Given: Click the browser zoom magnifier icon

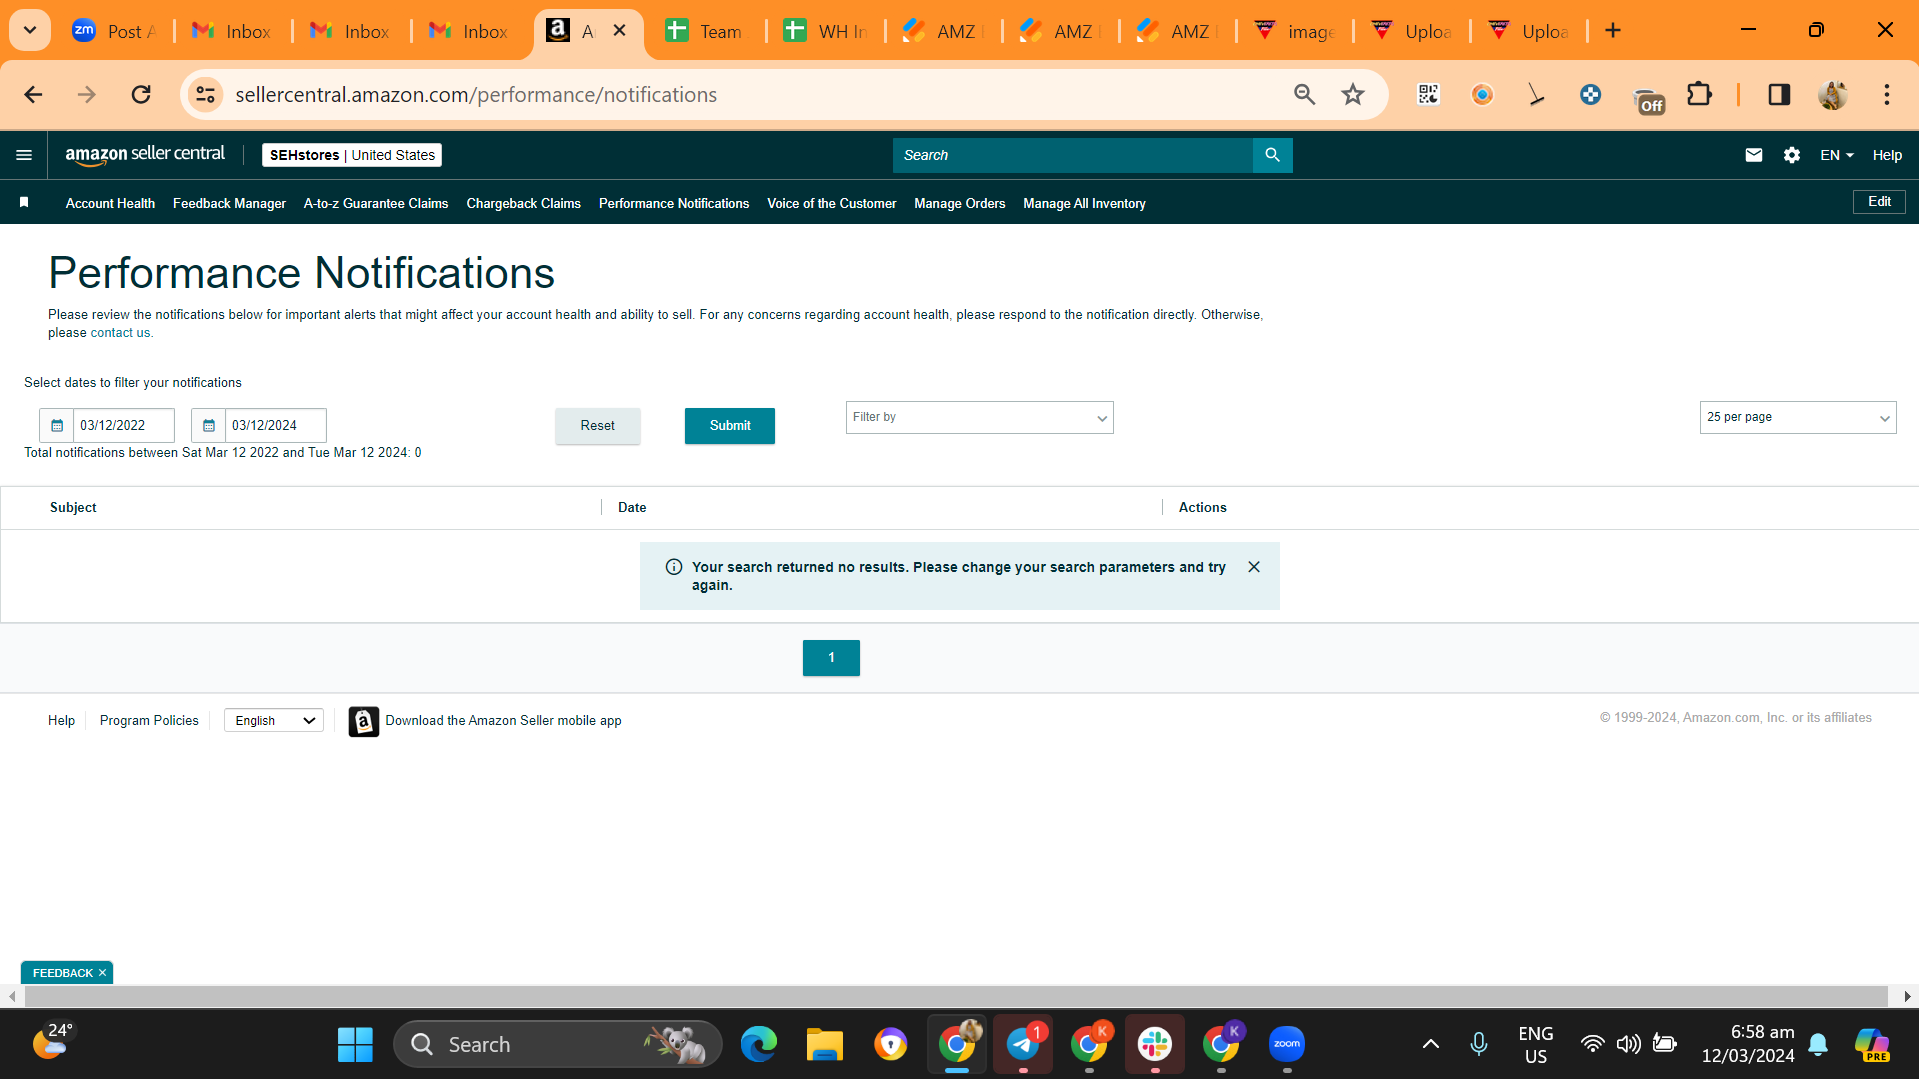Looking at the screenshot, I should click(x=1304, y=95).
